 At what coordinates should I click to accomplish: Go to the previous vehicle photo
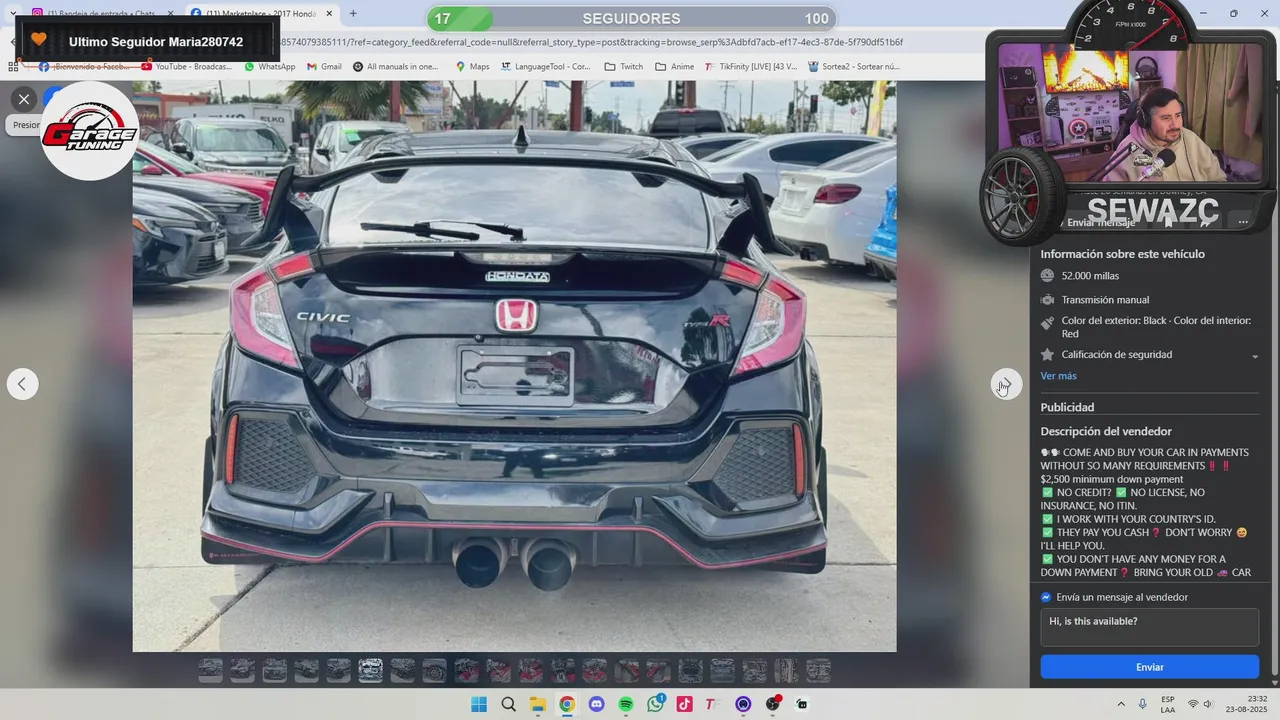click(x=22, y=384)
